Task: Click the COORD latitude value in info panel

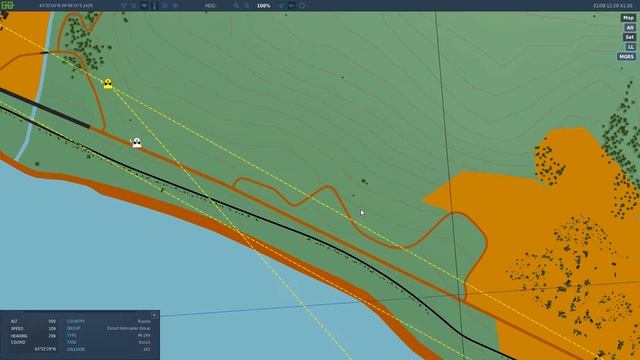Action: pyautogui.click(x=45, y=349)
